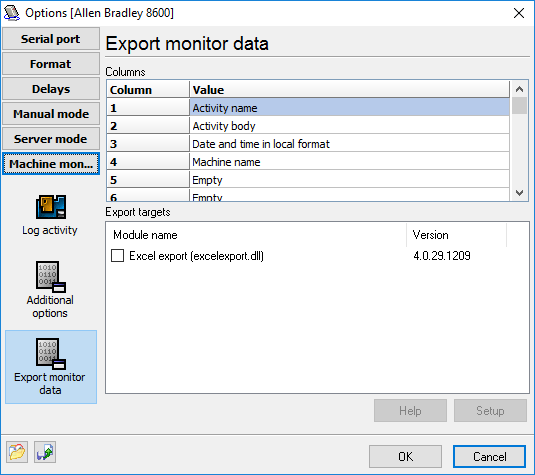Click column number 4 row header
535x475 pixels.
148,162
